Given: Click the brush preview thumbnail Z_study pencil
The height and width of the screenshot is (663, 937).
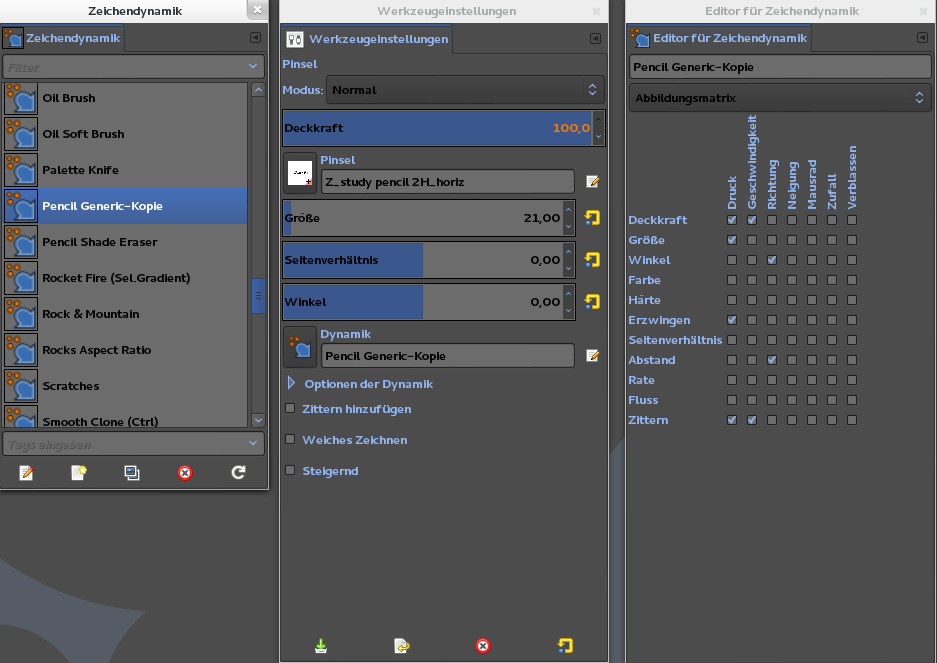Looking at the screenshot, I should [x=300, y=173].
